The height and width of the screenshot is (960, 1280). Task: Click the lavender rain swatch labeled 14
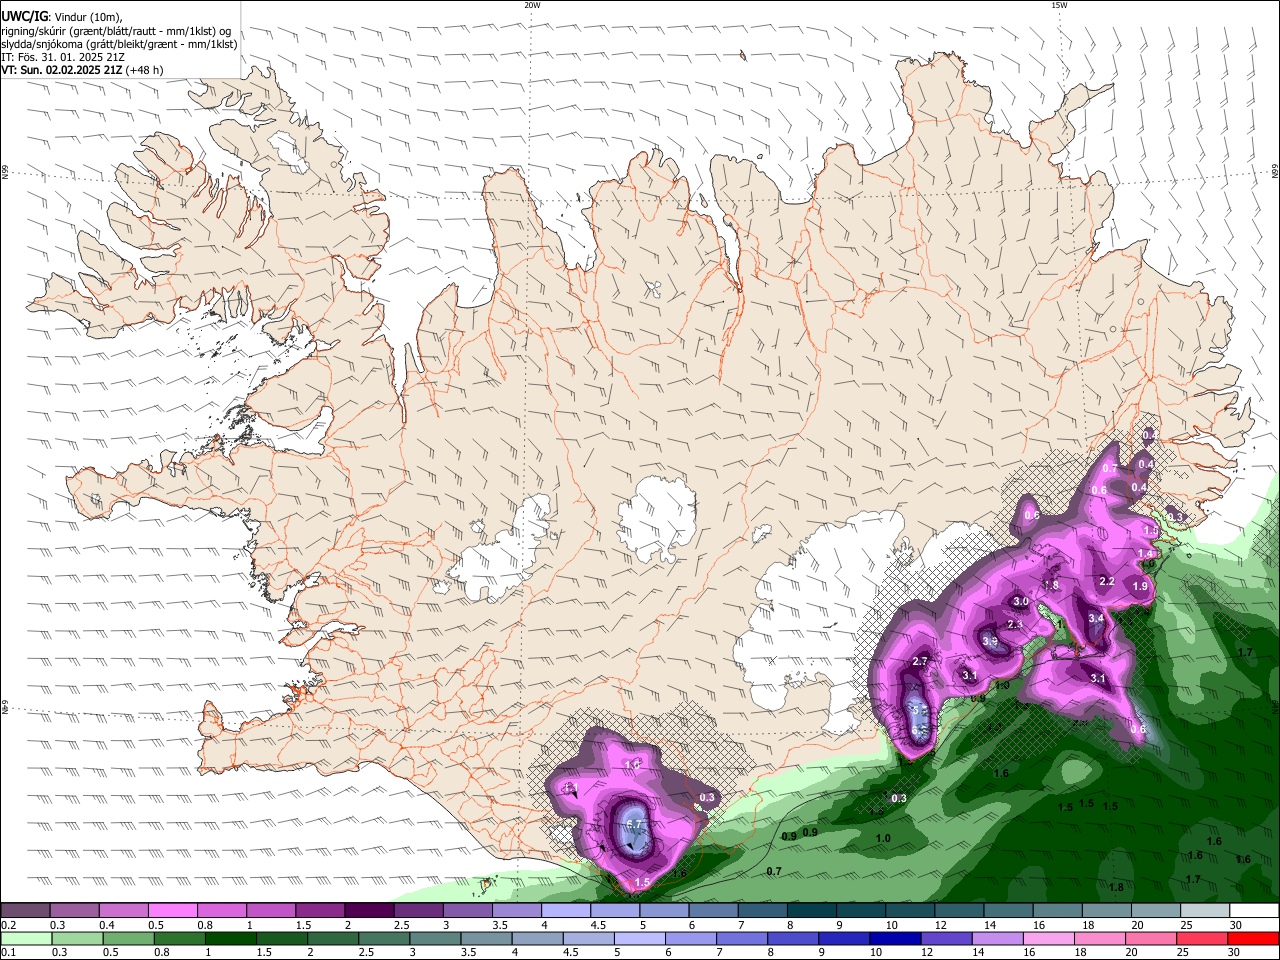pos(996,938)
